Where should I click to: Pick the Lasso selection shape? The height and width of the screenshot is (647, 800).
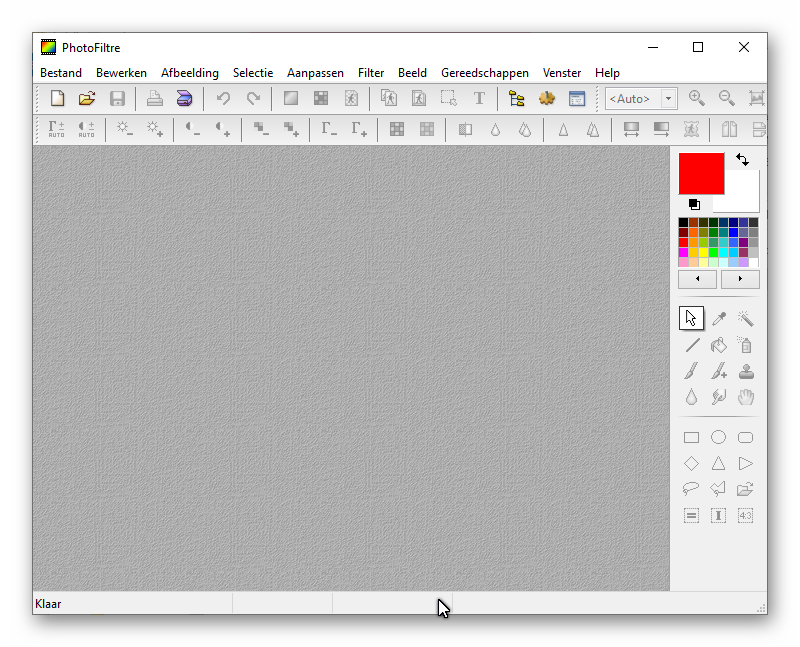coord(691,489)
